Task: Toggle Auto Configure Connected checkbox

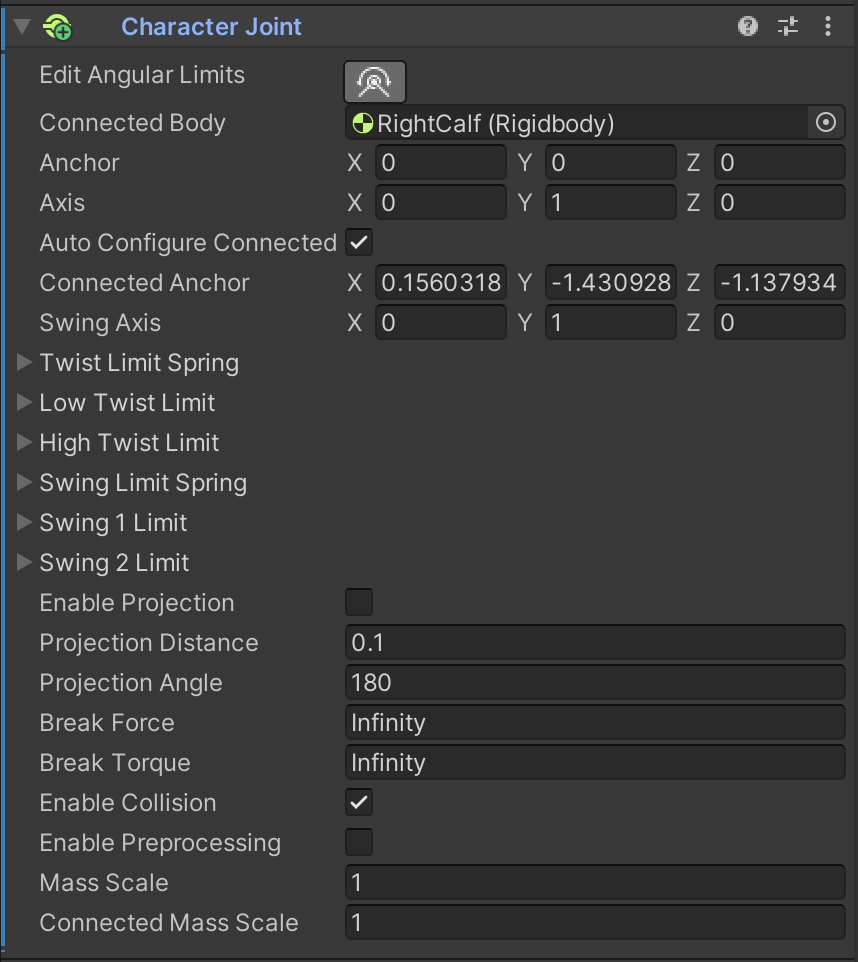Action: [359, 243]
